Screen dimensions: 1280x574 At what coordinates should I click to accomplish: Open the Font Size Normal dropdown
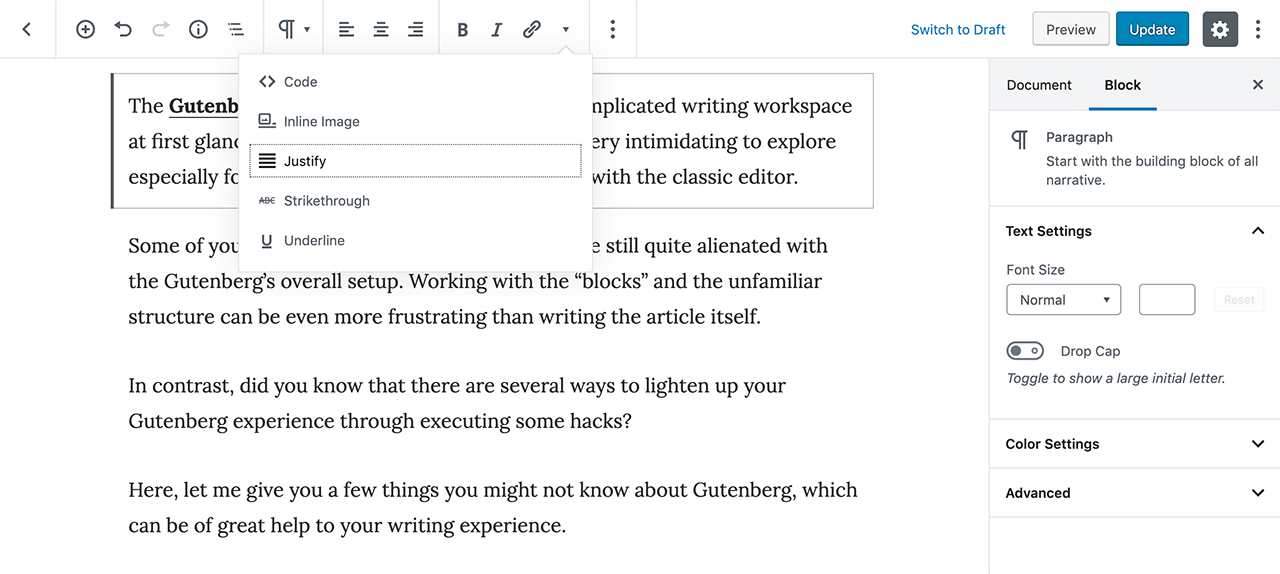(x=1063, y=300)
